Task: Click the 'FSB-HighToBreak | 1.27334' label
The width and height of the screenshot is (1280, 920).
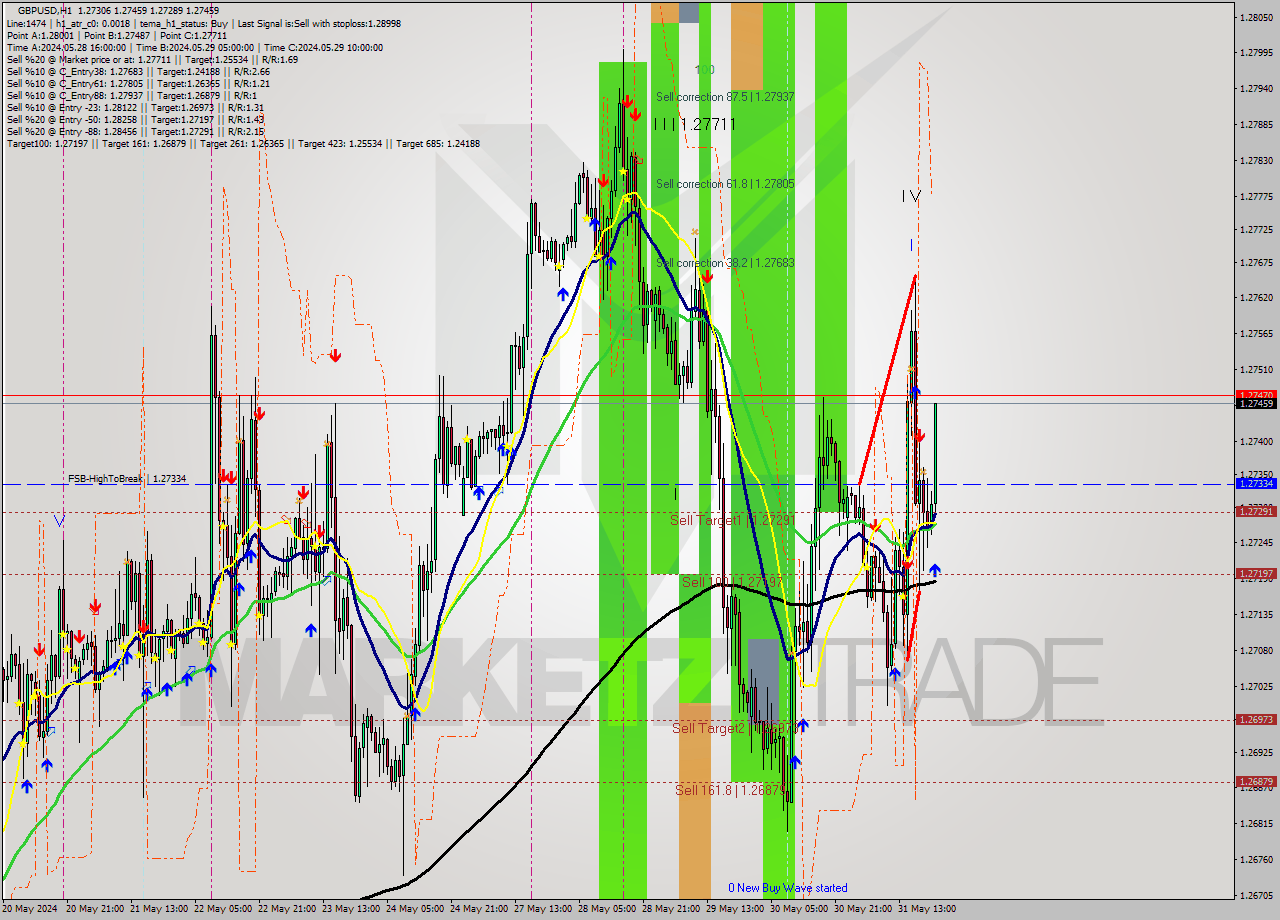Action: pos(127,479)
